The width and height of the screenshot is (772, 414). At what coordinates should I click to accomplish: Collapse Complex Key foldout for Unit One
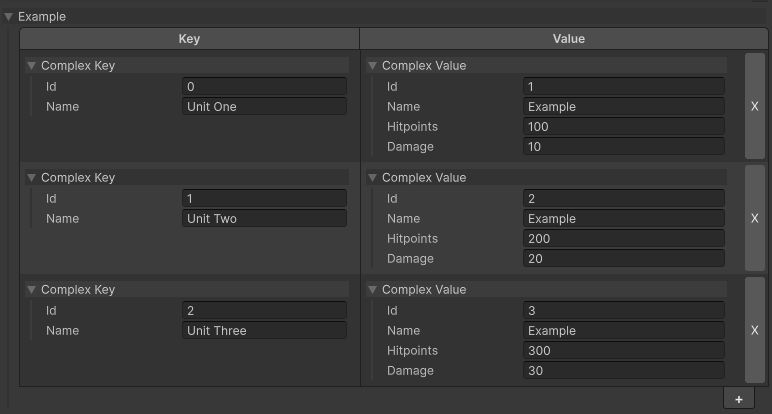click(32, 66)
